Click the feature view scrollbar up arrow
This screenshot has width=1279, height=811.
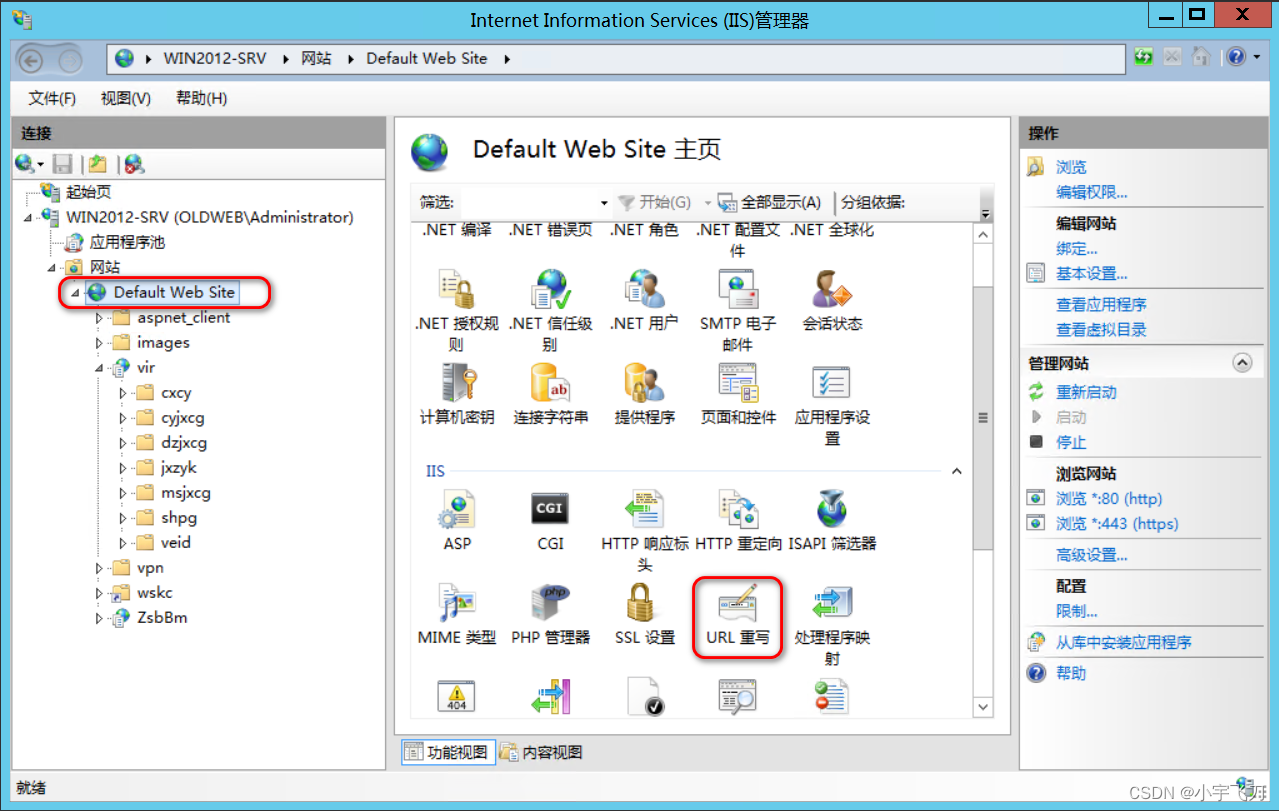click(x=984, y=235)
